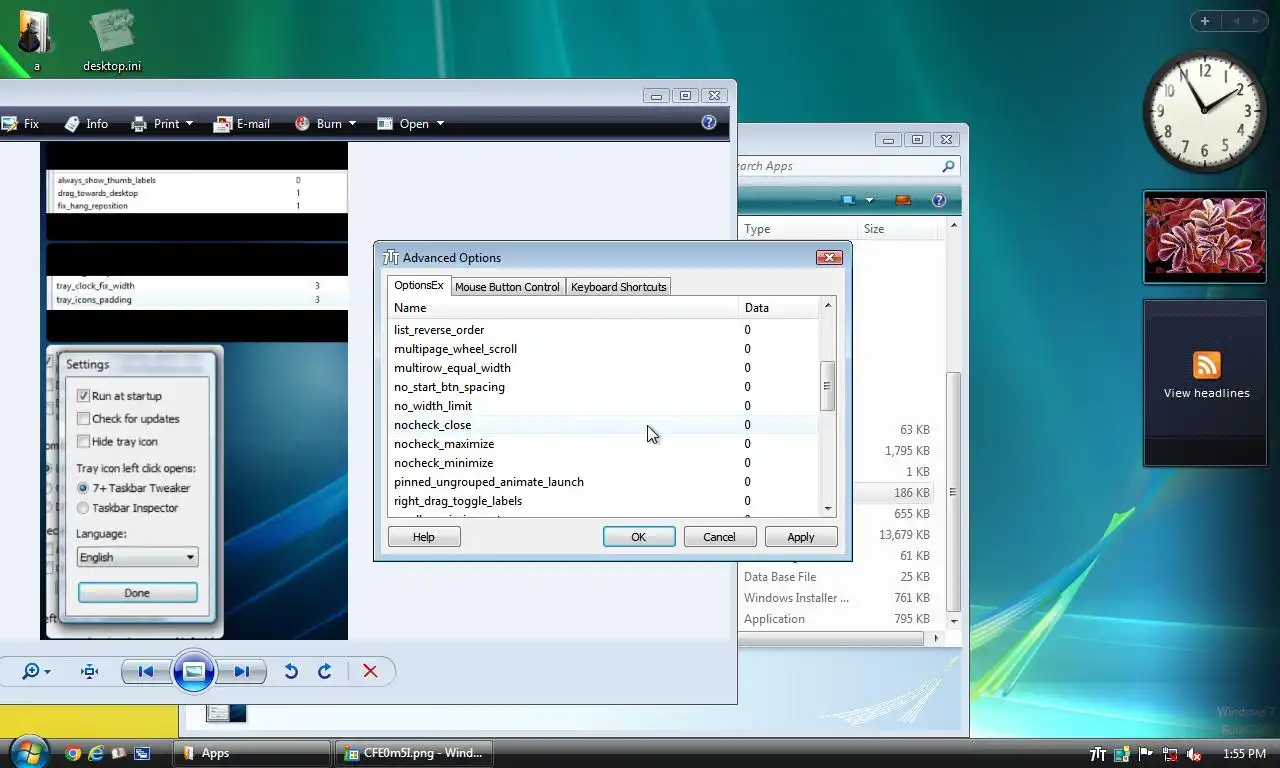Click Help in Advanced Options

click(x=424, y=537)
